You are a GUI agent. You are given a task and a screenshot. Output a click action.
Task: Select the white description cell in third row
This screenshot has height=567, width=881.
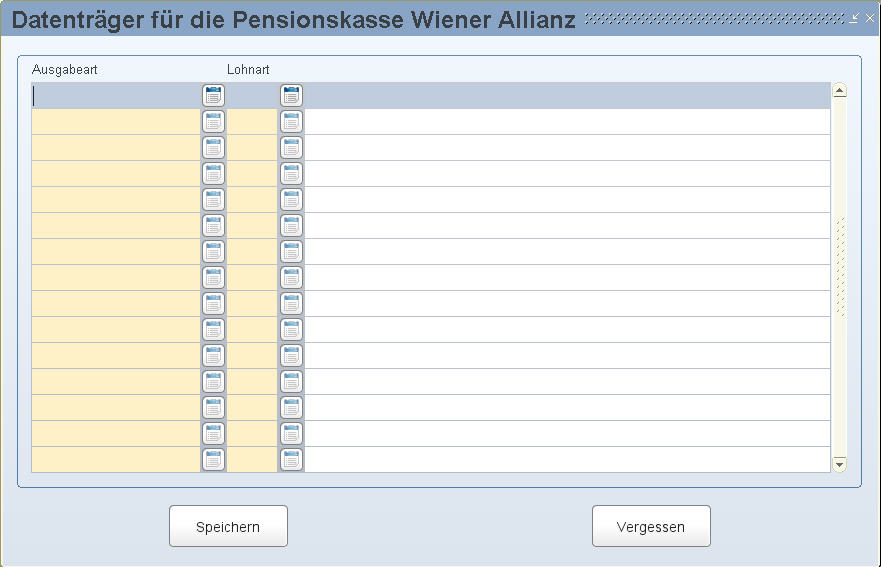click(x=567, y=148)
